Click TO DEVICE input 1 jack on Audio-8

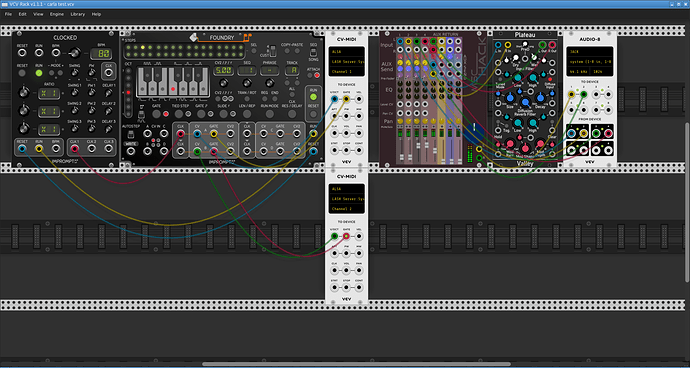coord(572,94)
